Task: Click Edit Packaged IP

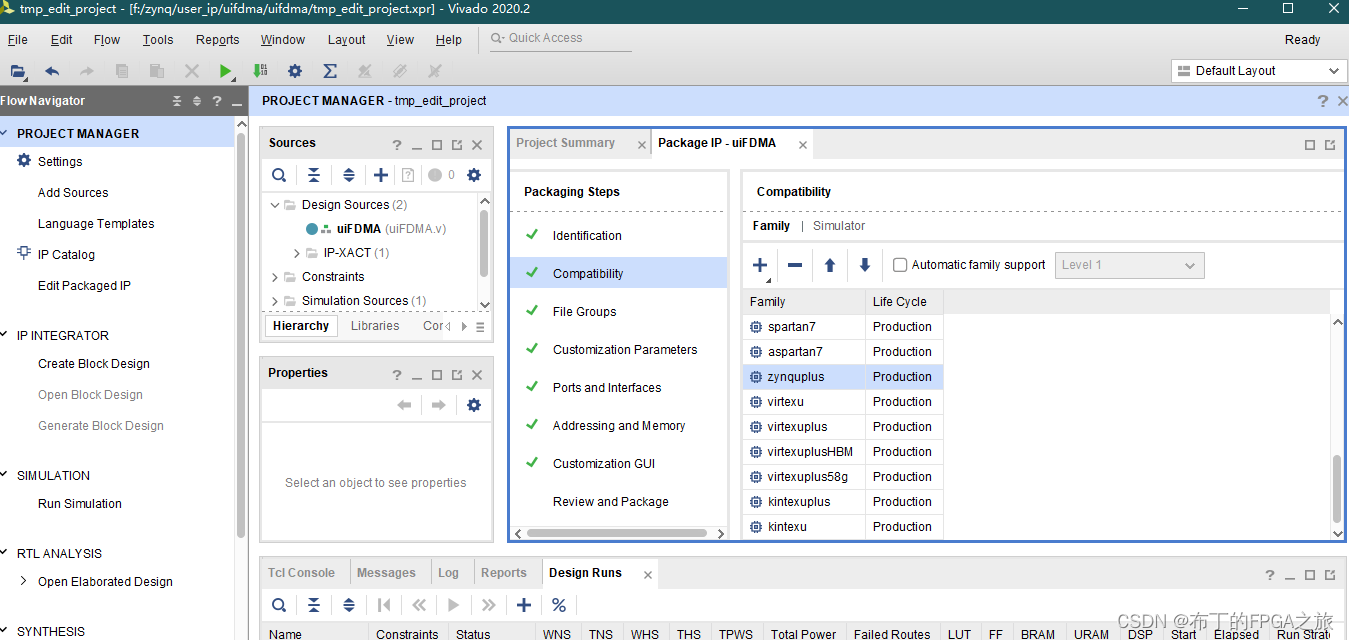Action: (84, 285)
